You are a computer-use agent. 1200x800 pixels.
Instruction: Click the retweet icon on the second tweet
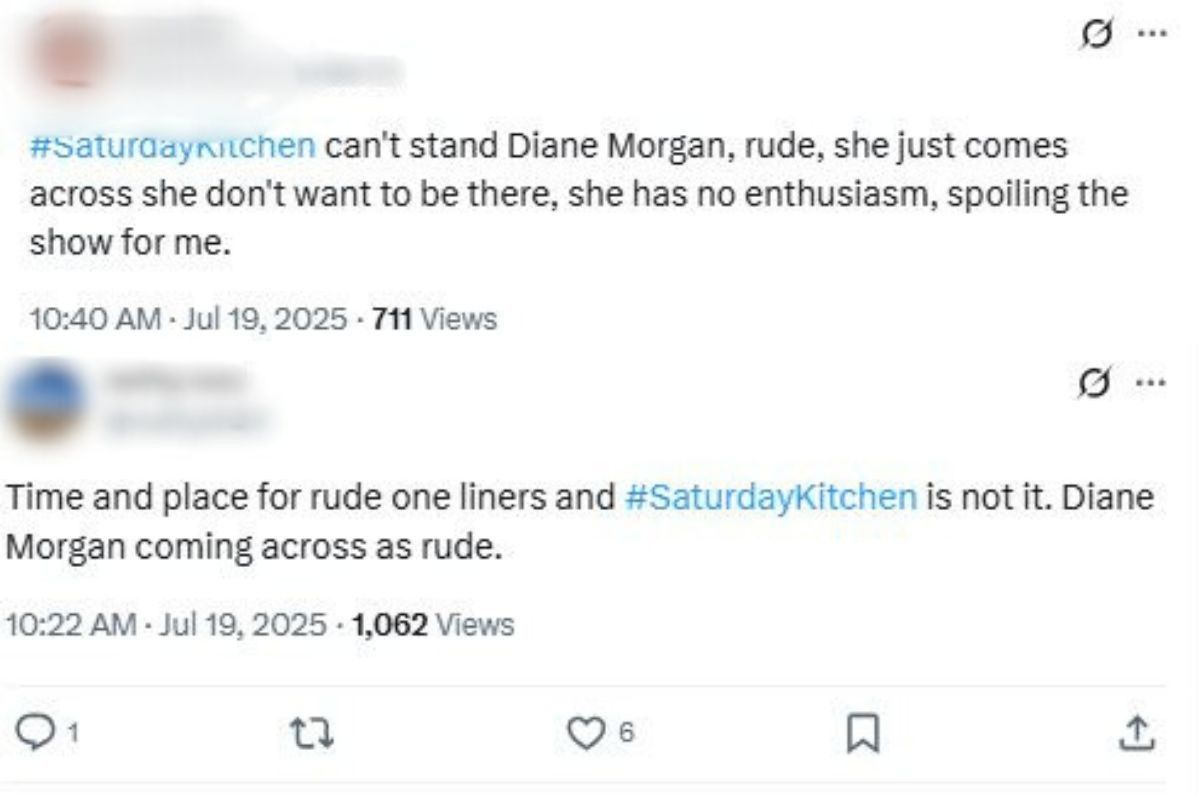310,733
